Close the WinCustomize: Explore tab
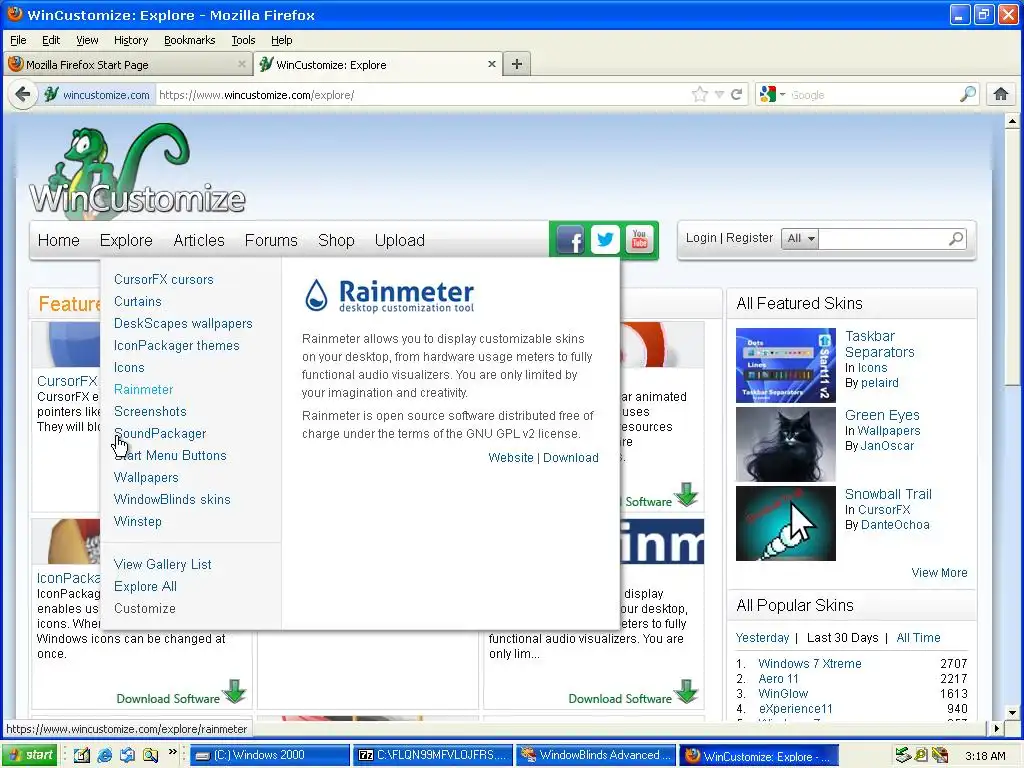Image resolution: width=1024 pixels, height=768 pixels. click(x=492, y=64)
